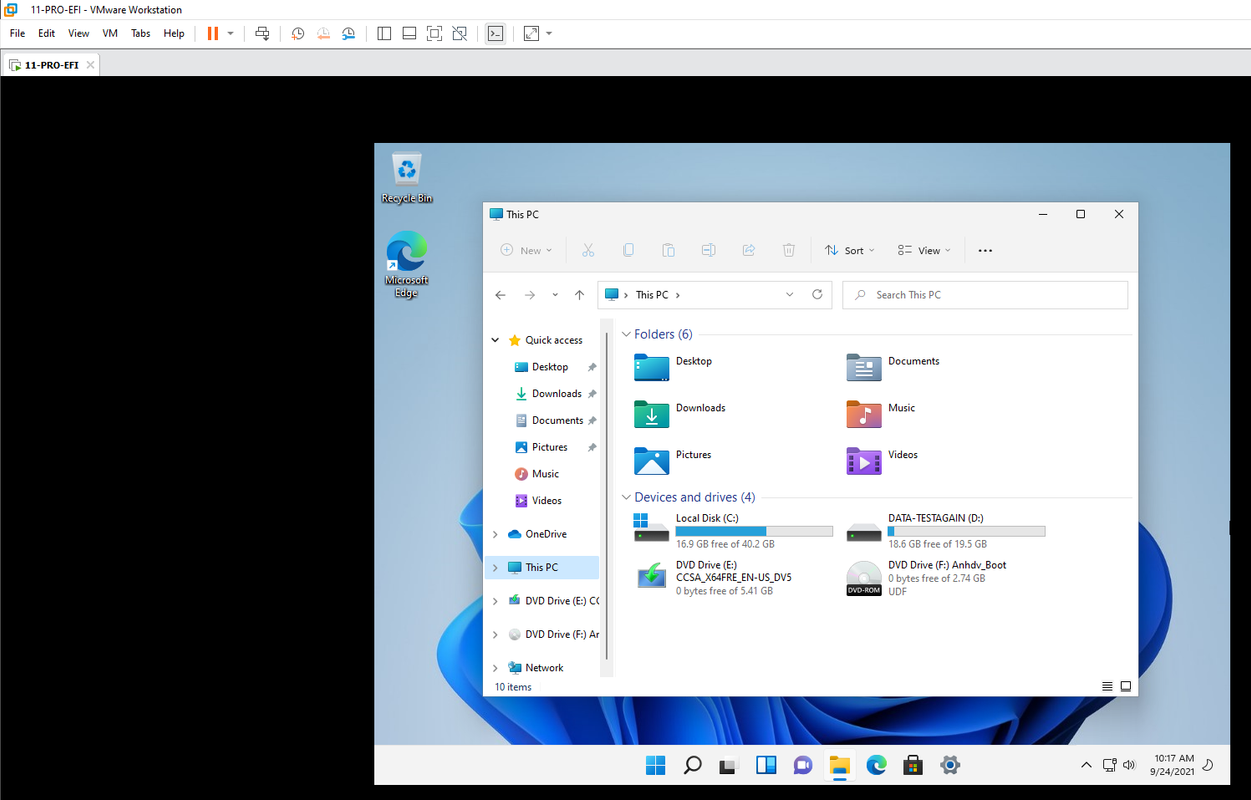Click the New button in File Explorer

click(x=526, y=250)
